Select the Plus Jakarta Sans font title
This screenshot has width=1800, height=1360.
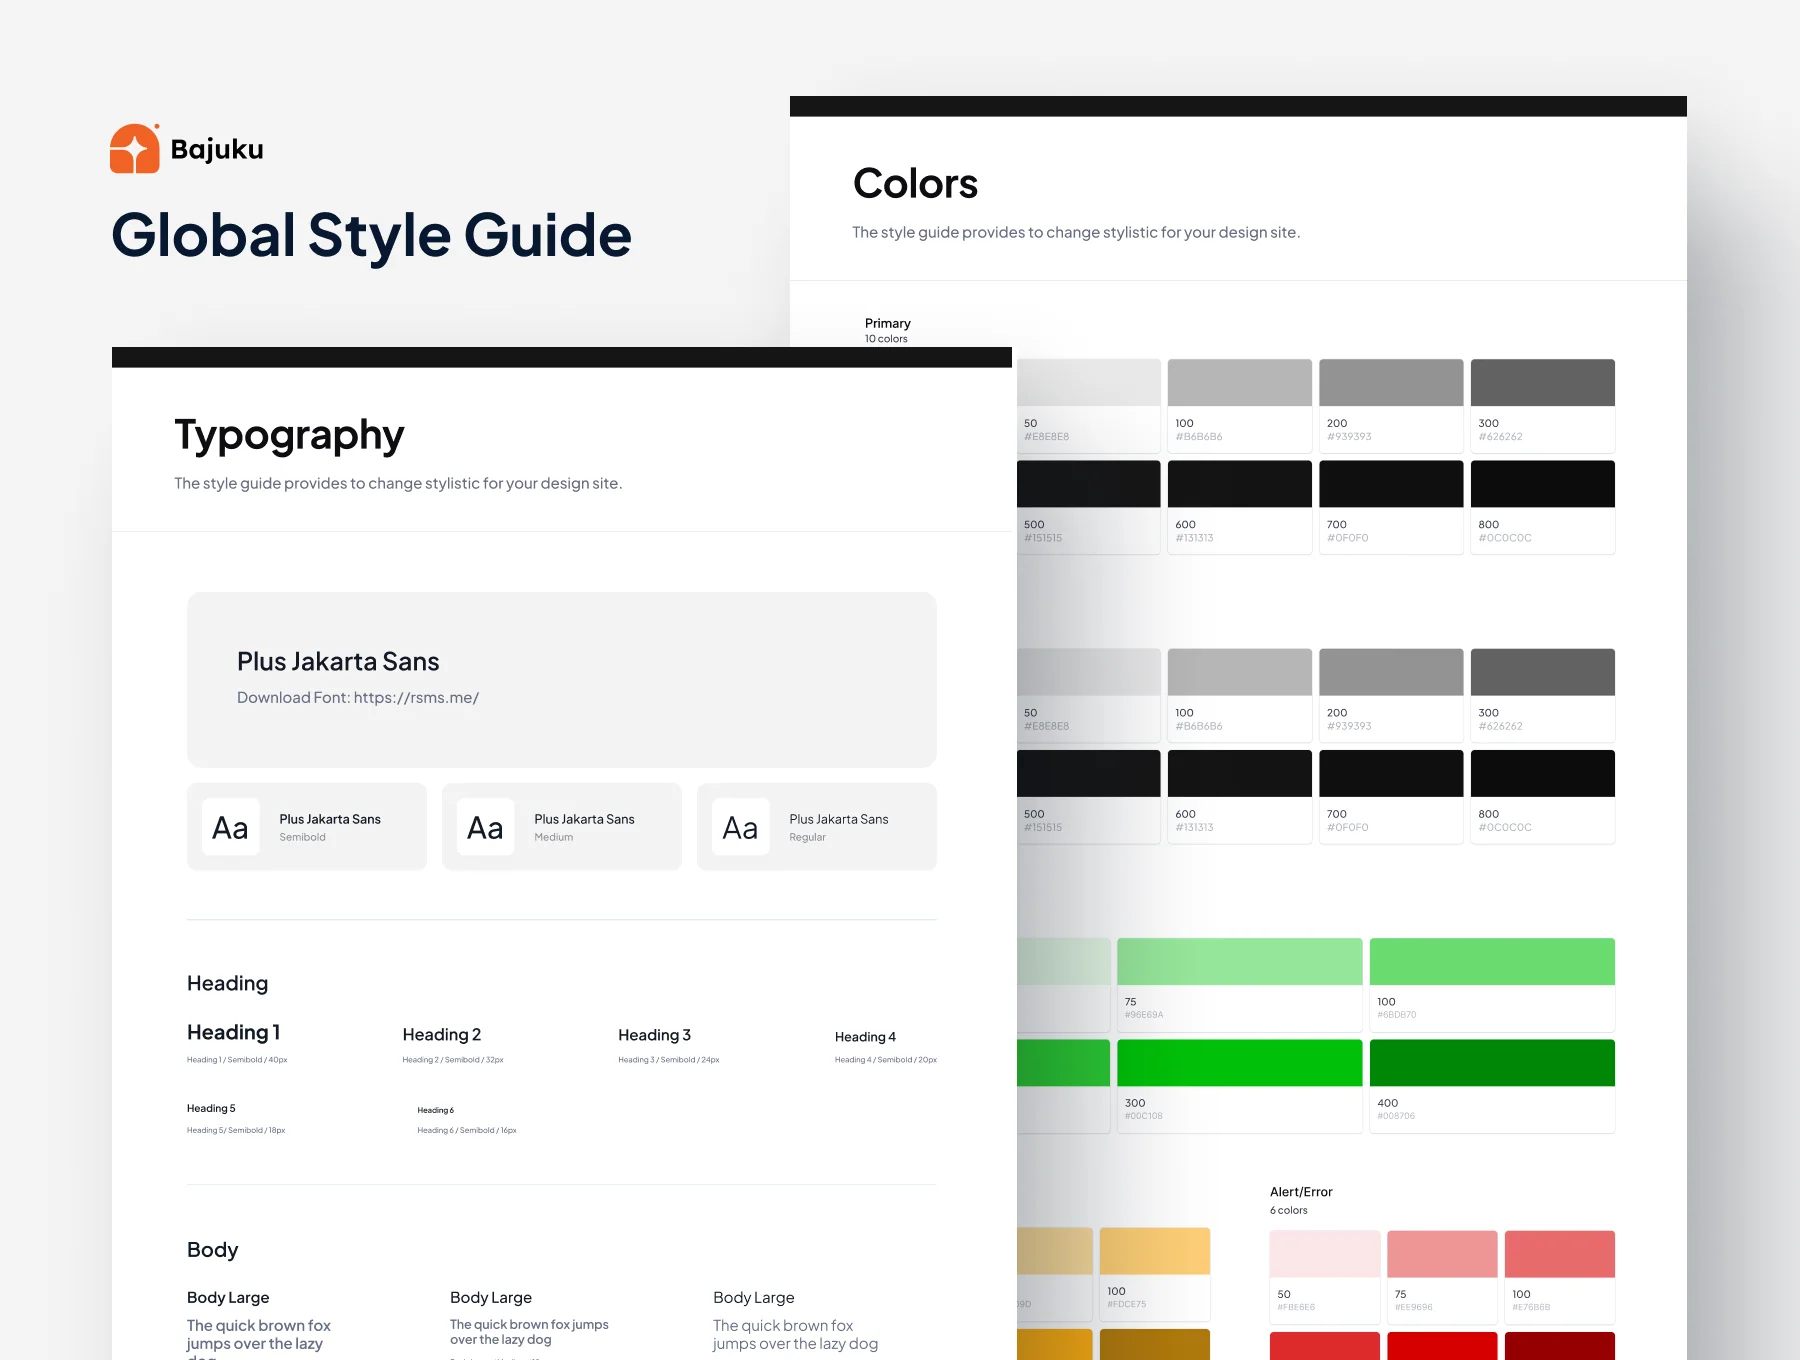338,661
